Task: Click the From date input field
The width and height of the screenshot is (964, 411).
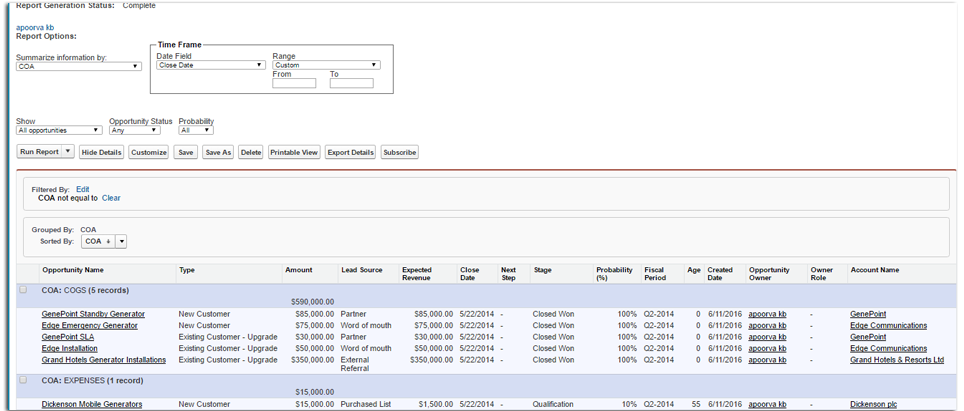Action: pos(294,83)
